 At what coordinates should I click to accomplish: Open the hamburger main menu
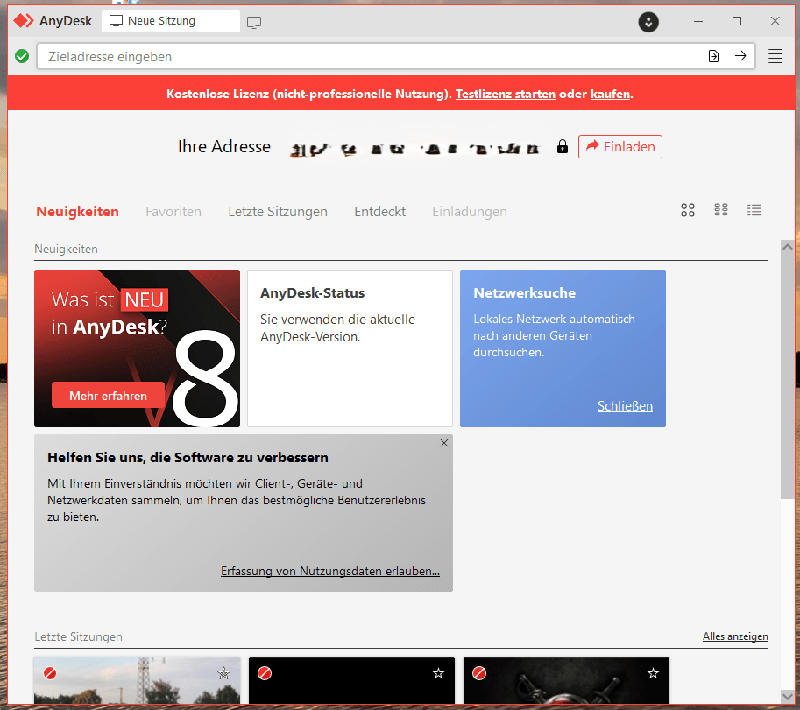(775, 56)
